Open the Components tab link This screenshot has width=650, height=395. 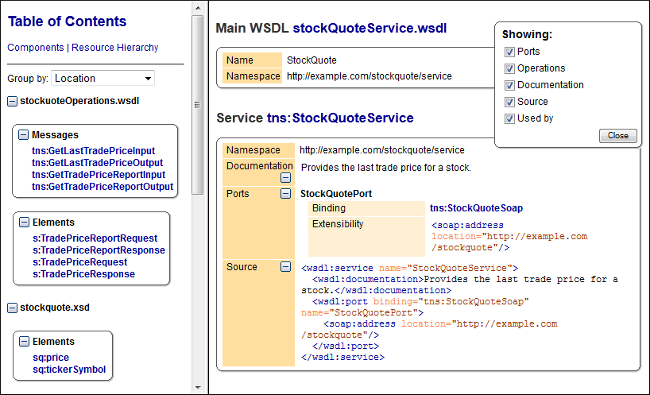click(x=36, y=48)
